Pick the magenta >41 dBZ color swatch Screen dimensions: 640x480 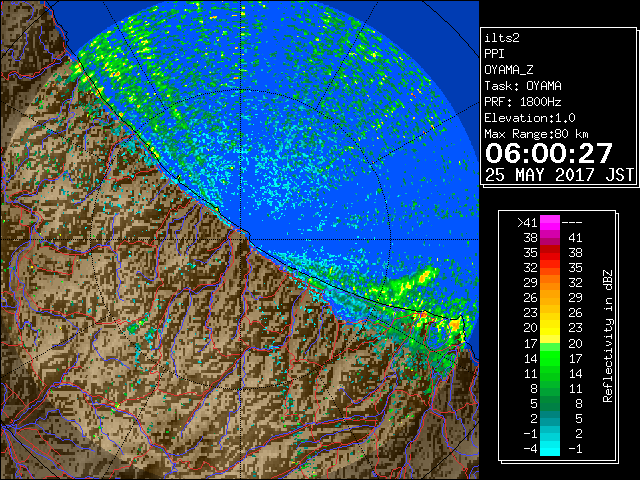[x=550, y=223]
